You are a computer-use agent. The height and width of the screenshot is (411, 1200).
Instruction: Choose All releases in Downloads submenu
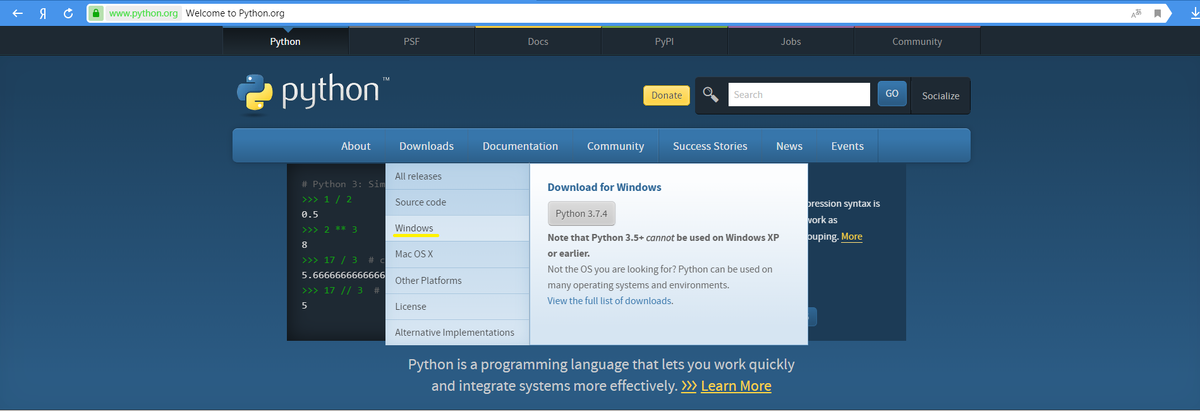click(457, 176)
